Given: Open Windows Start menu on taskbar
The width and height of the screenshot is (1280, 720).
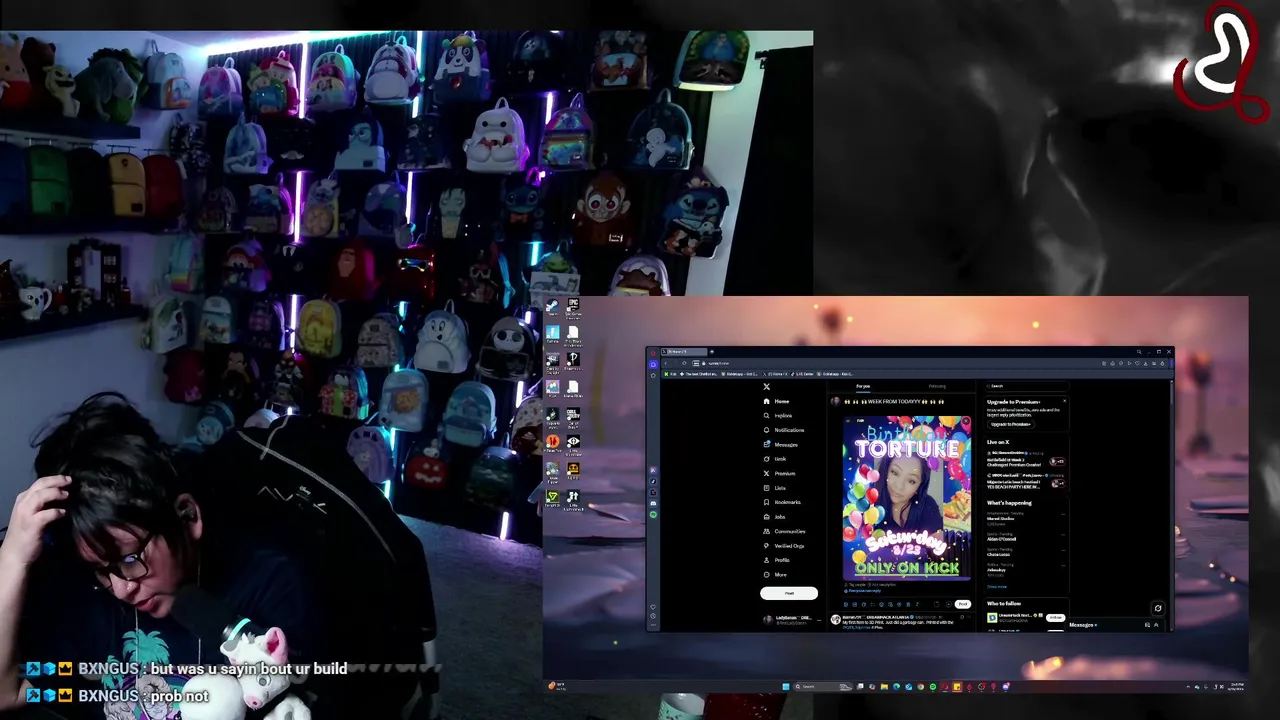Looking at the screenshot, I should click(785, 687).
